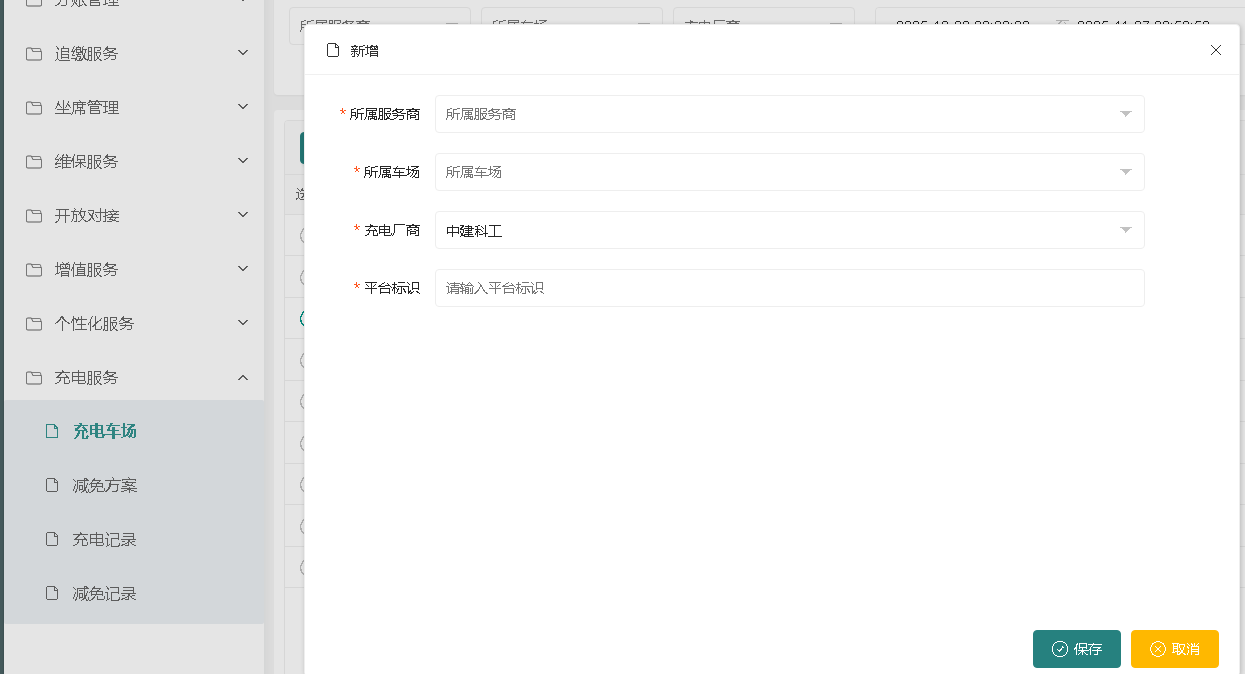Open the 所属车场 dropdown in dialog
The height and width of the screenshot is (674, 1245).
click(789, 172)
